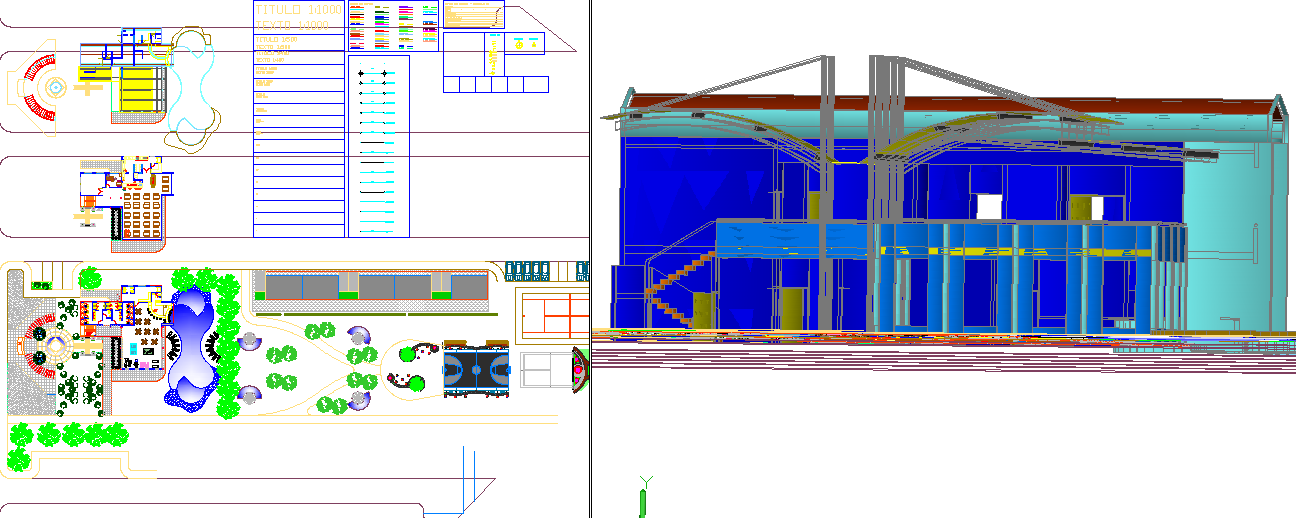Click the blue figure-eight swimming pool

coord(192,348)
